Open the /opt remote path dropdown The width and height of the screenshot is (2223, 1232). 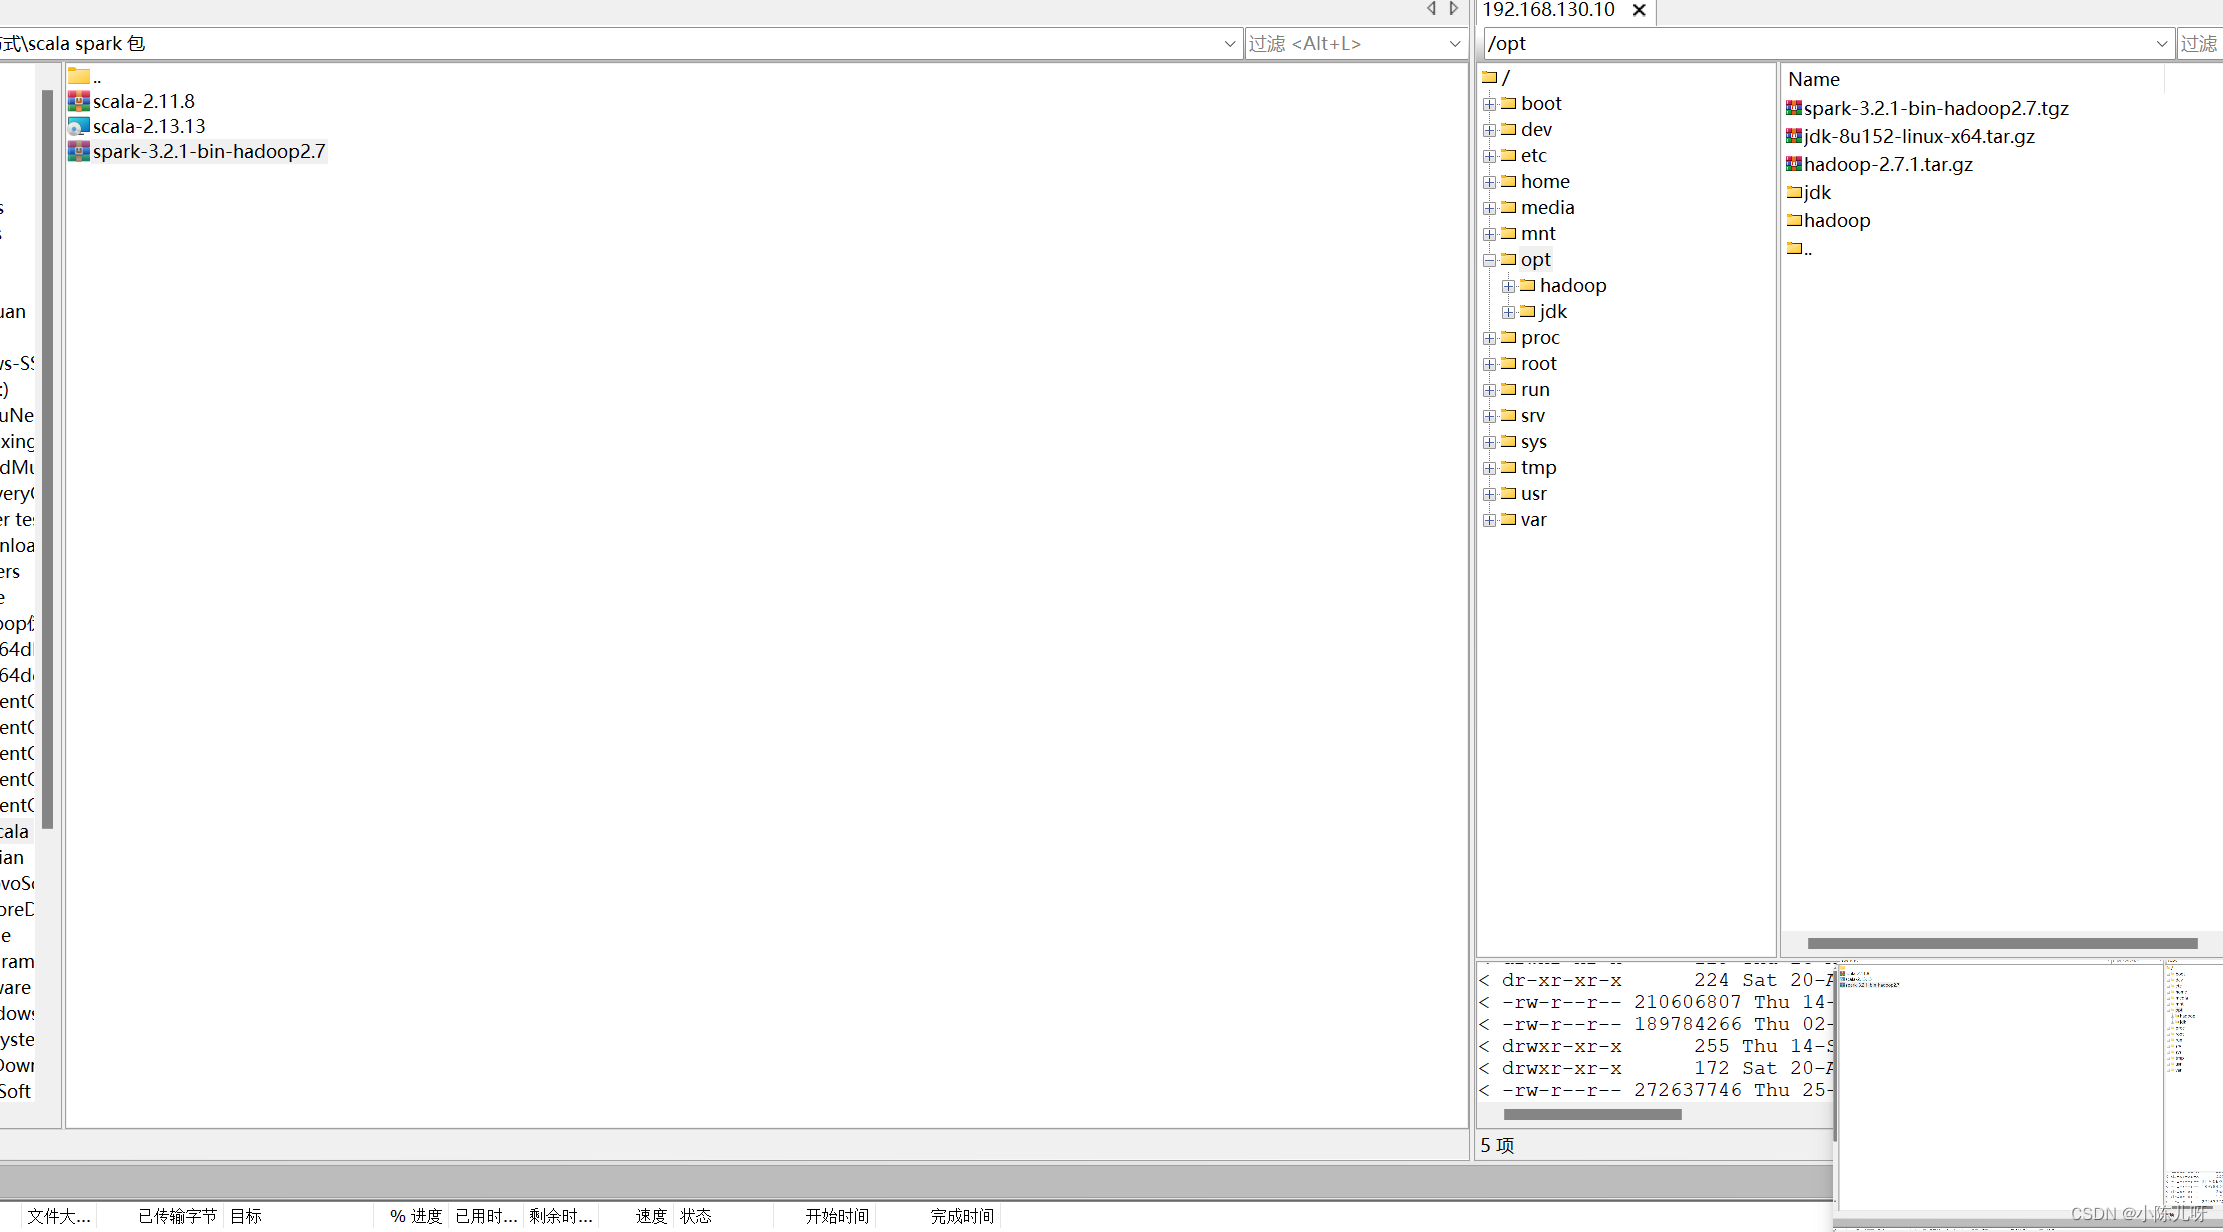2161,44
